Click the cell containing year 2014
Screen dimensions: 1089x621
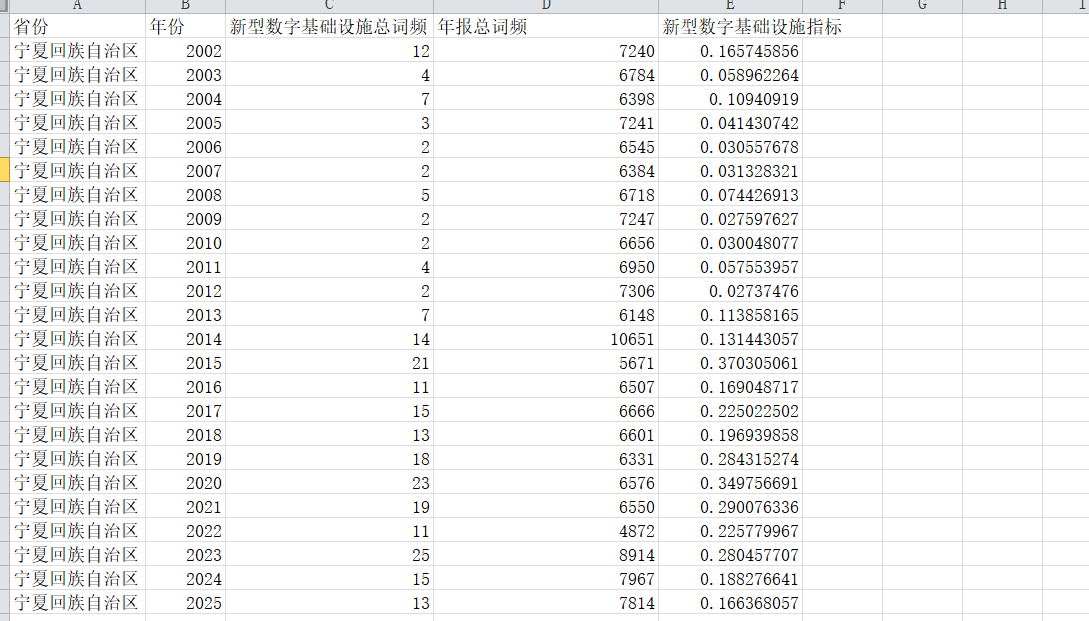click(185, 339)
